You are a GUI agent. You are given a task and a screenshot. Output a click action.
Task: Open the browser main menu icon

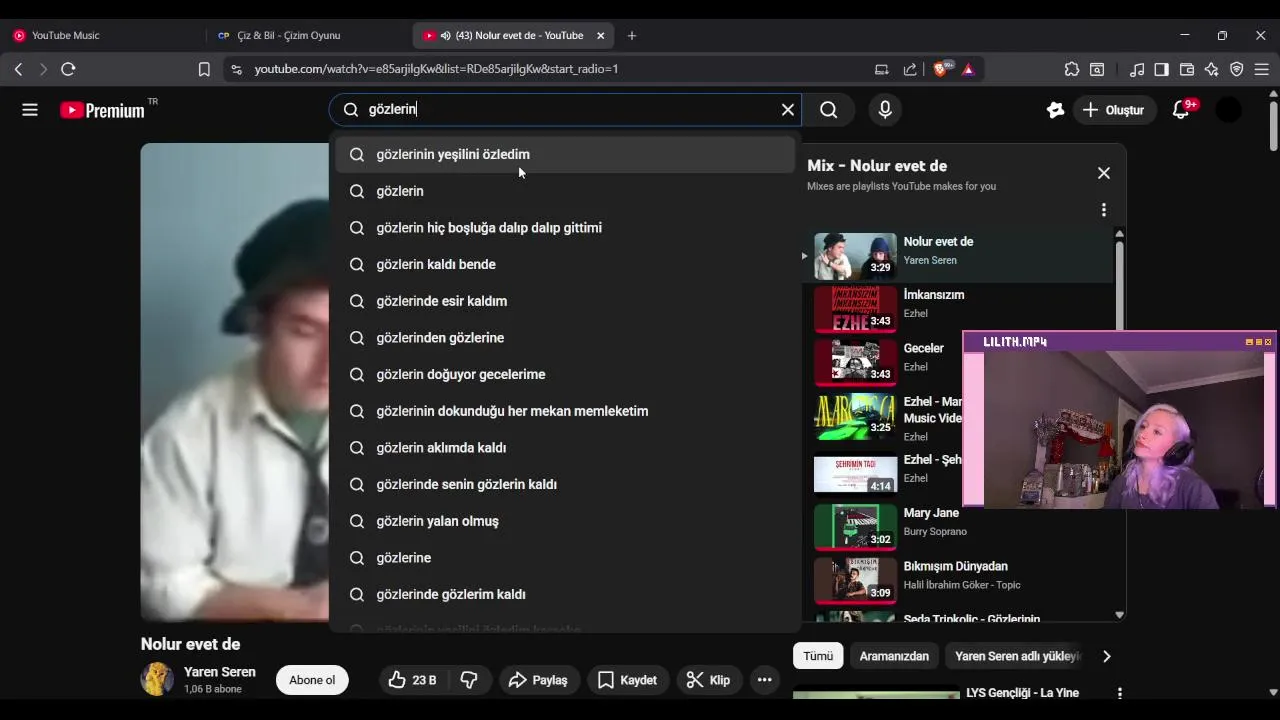click(1261, 69)
